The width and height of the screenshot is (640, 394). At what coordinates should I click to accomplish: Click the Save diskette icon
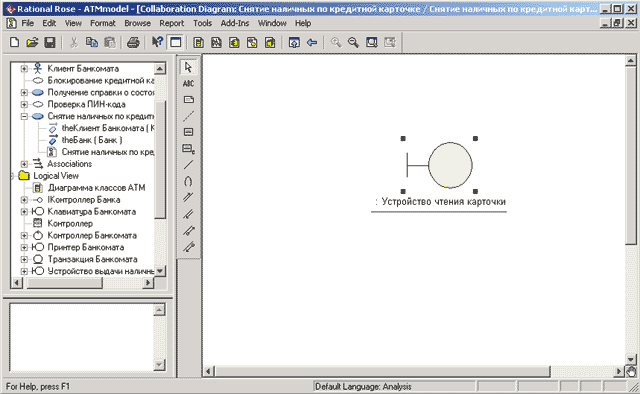click(50, 42)
